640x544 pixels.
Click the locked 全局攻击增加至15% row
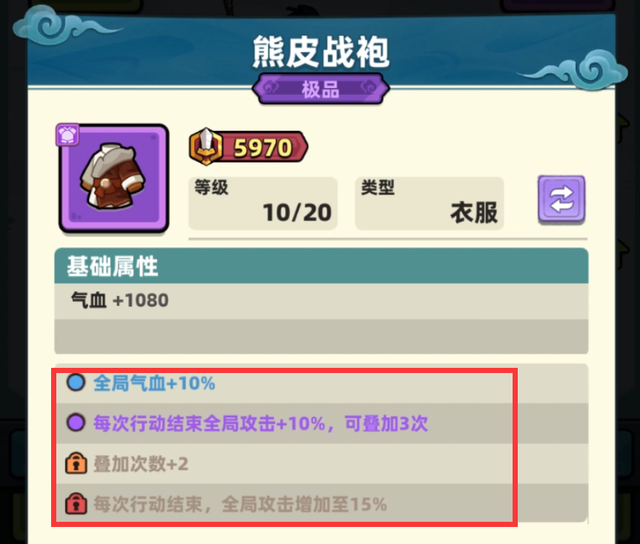coord(321,504)
